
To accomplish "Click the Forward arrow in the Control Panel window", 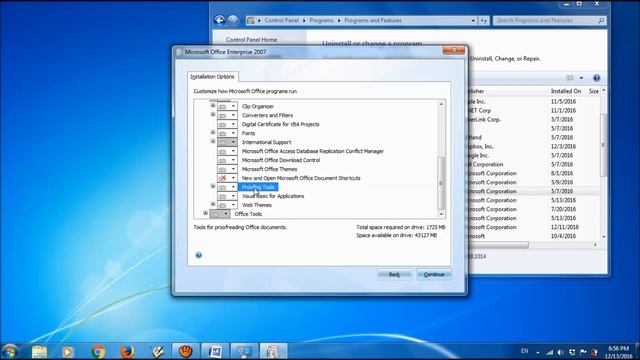I will (233, 20).
